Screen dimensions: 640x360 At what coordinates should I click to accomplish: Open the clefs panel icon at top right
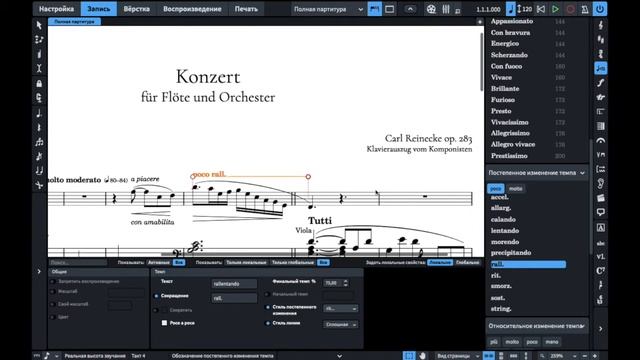pyautogui.click(x=600, y=25)
